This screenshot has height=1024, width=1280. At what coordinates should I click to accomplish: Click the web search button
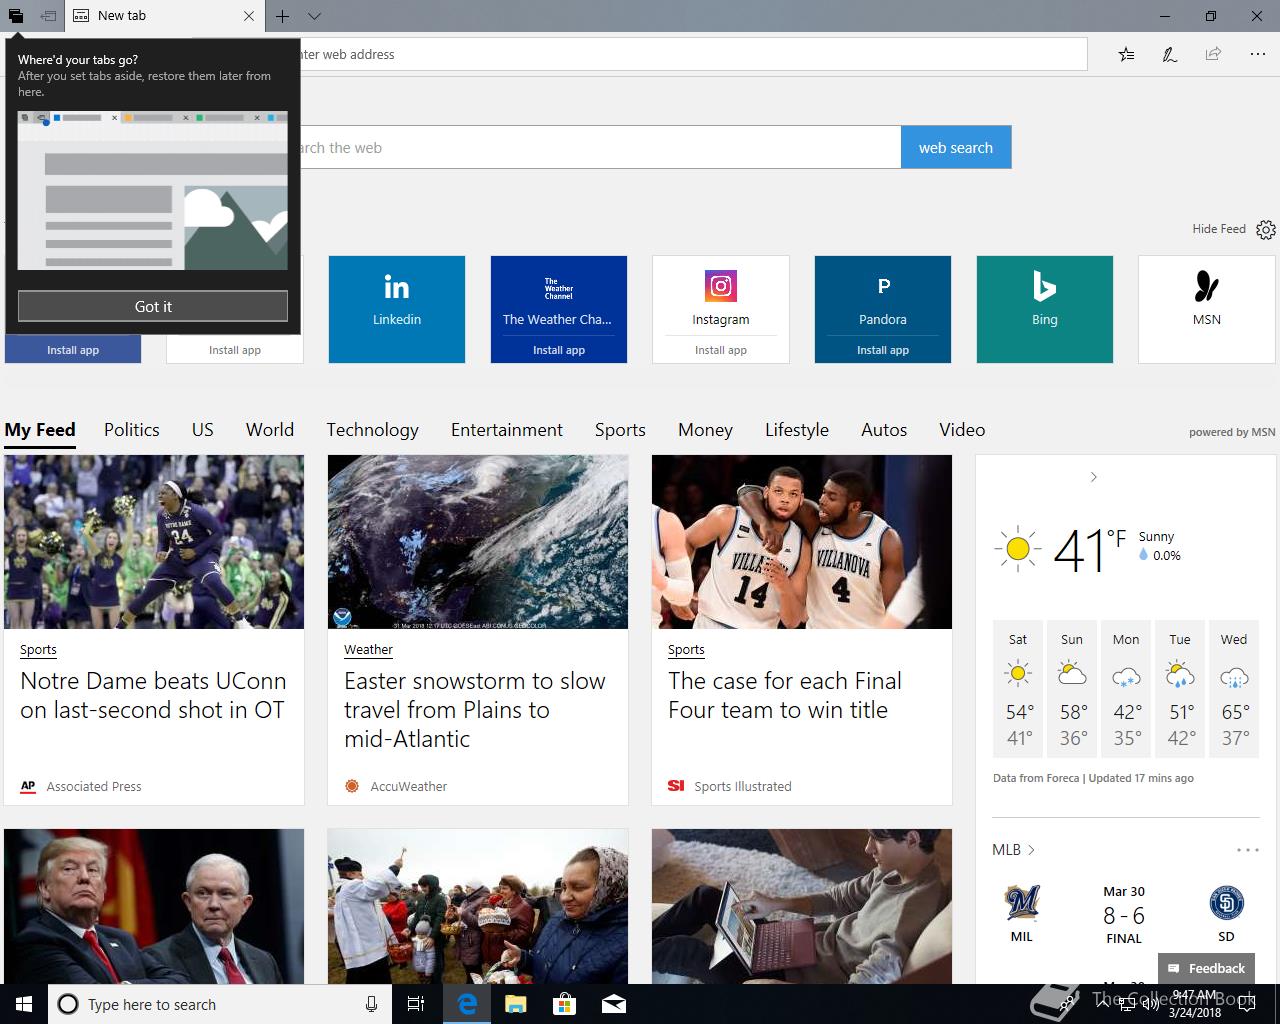tap(956, 147)
